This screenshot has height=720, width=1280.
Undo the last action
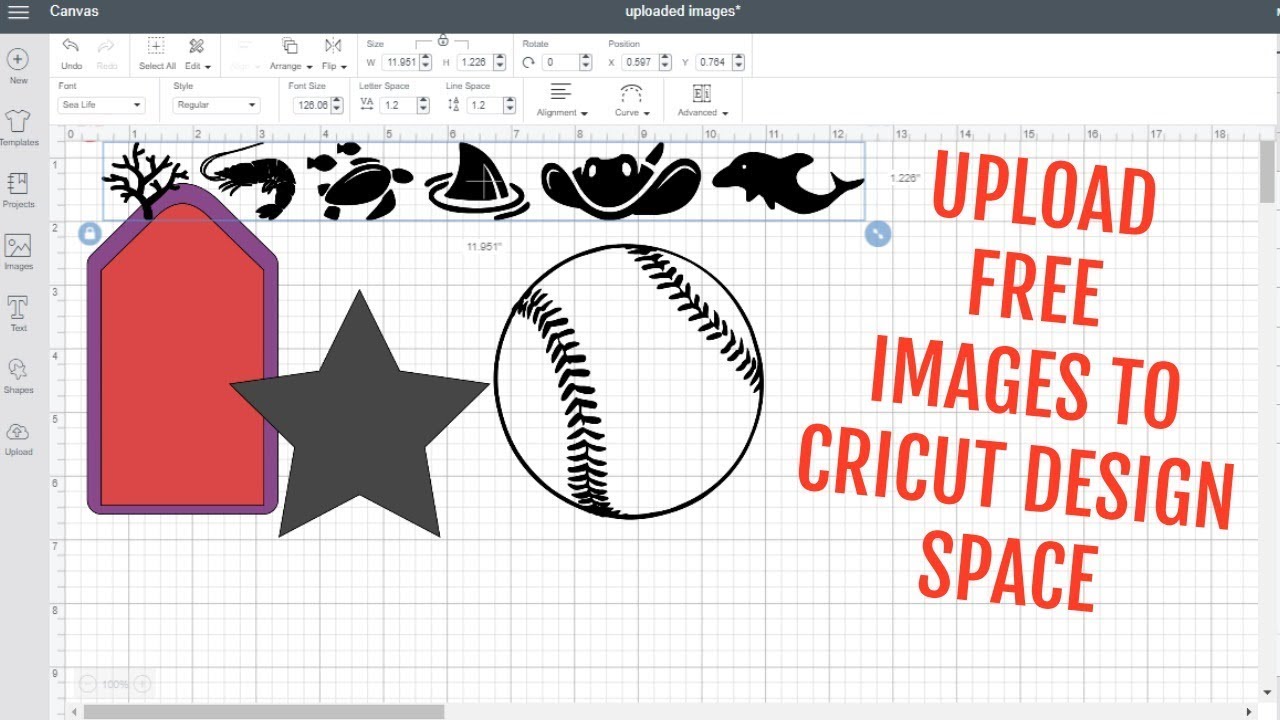click(x=71, y=53)
